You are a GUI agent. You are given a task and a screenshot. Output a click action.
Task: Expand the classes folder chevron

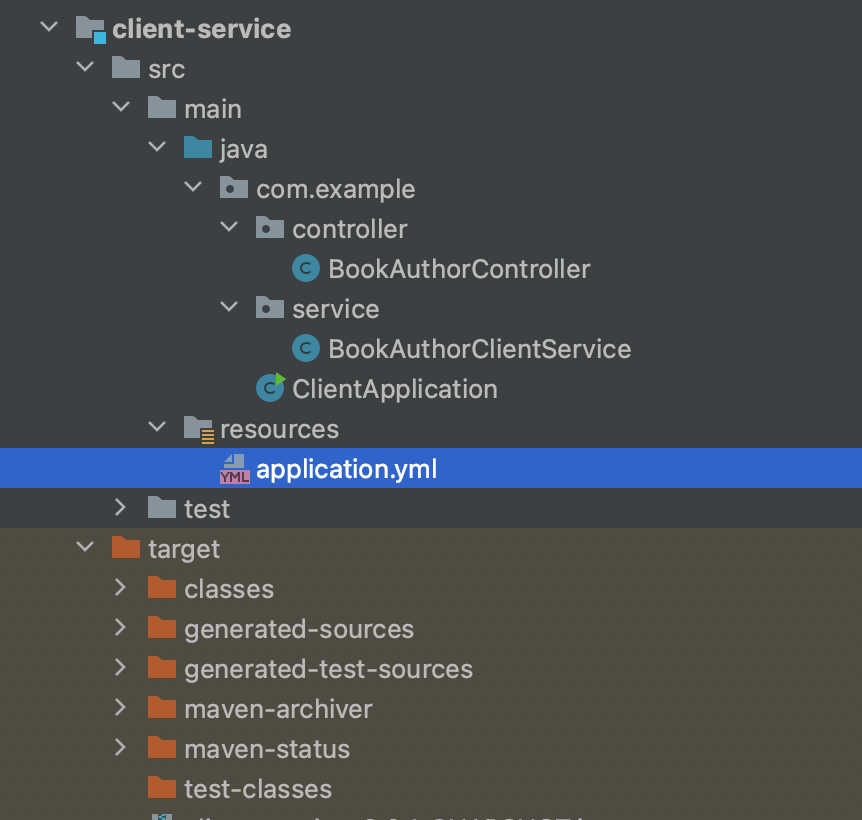point(120,587)
